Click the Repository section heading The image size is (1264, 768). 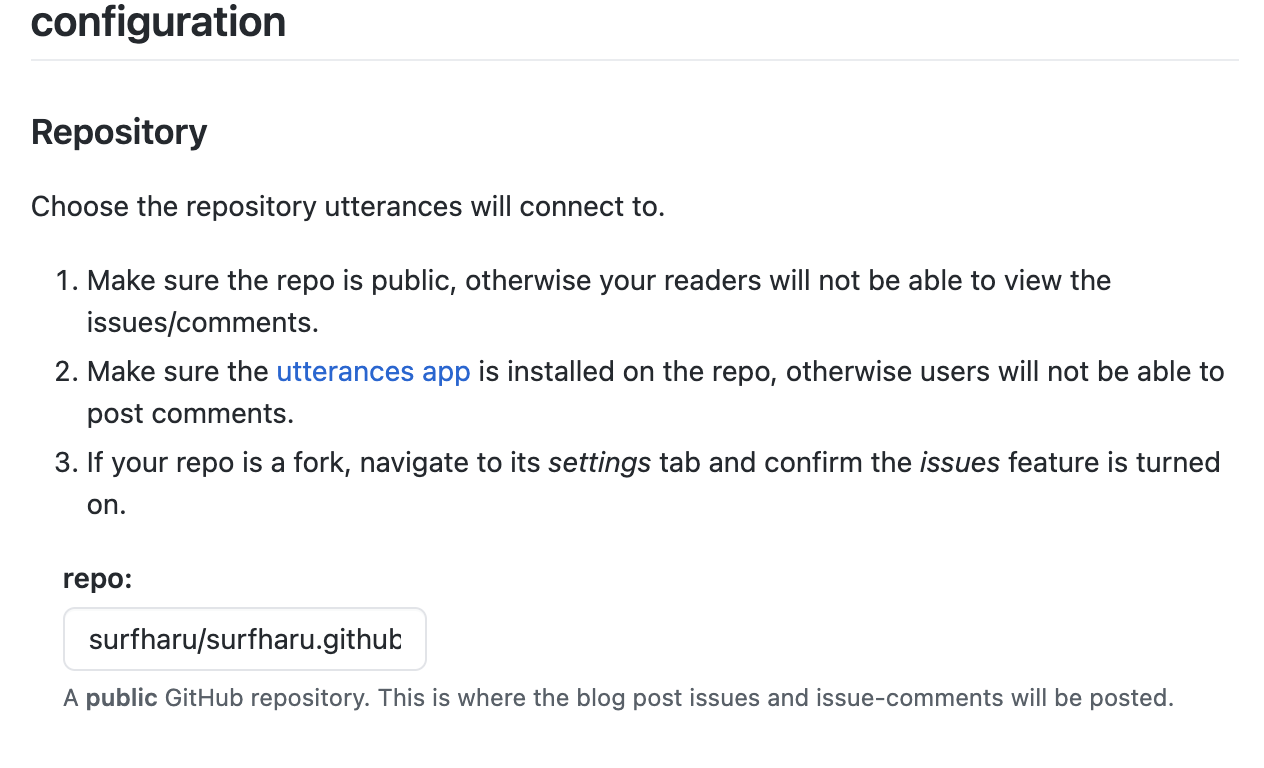point(119,132)
